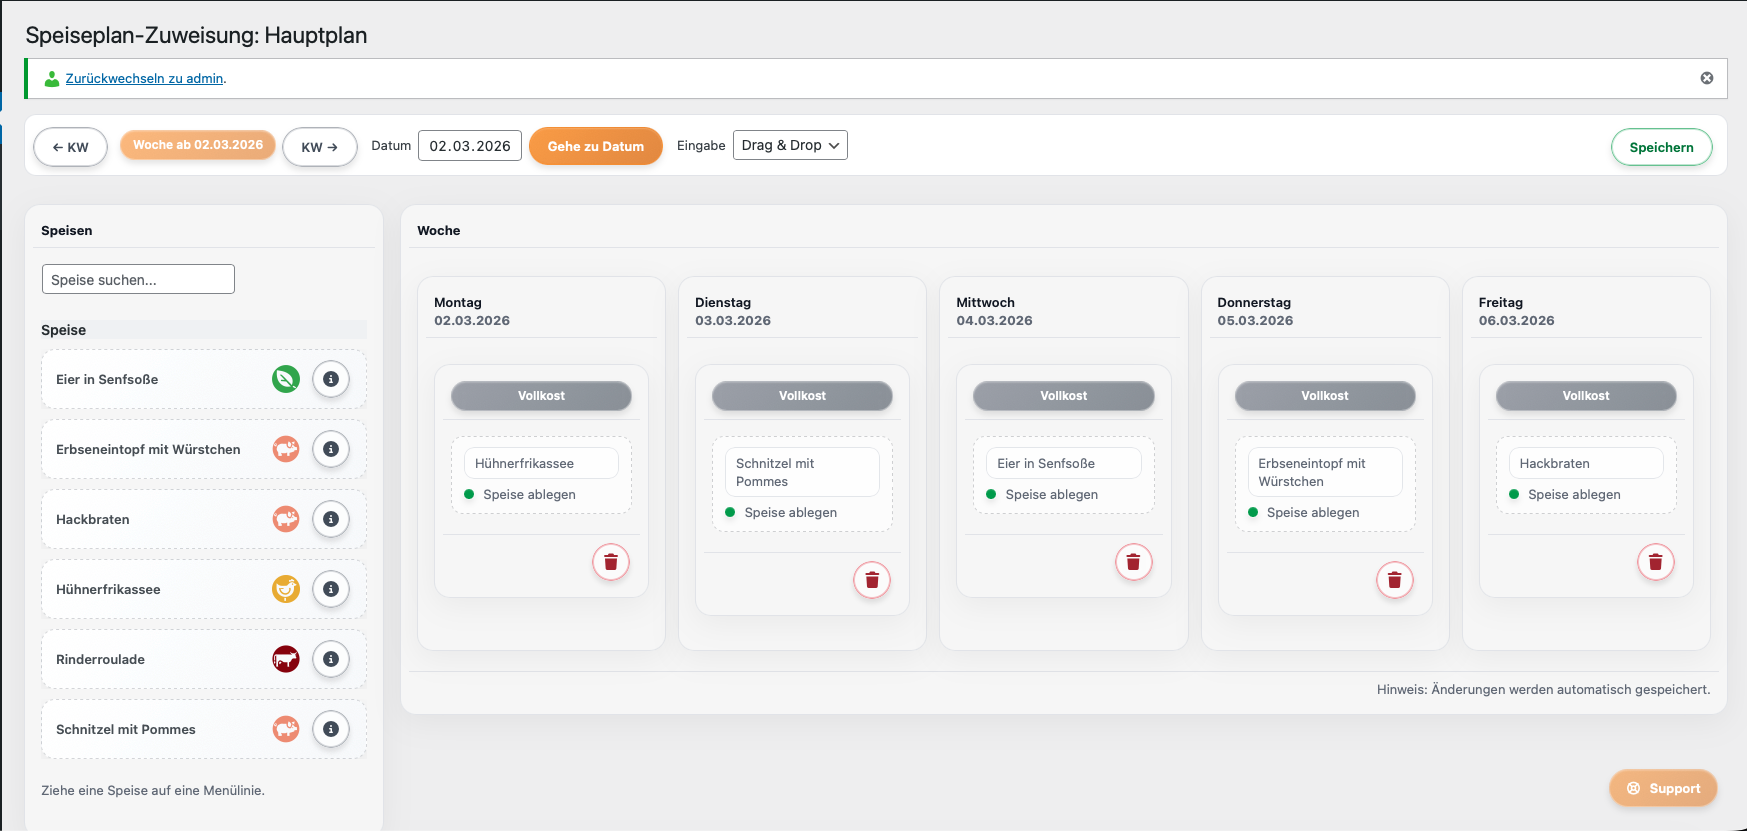The height and width of the screenshot is (831, 1747).
Task: Click the dark red beef icon on Rinderroulade
Action: pos(286,660)
